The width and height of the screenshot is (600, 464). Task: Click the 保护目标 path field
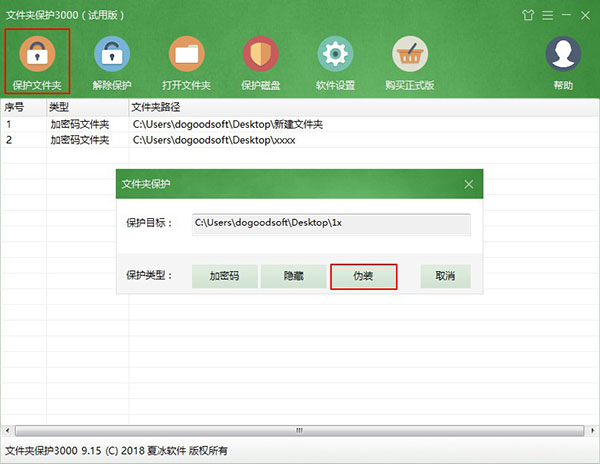tap(331, 223)
